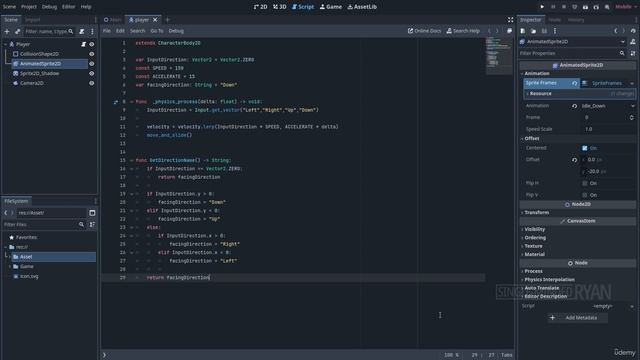Viewport: 640px width, 360px height.
Task: Toggle the Centered checkbox
Action: tap(584, 148)
